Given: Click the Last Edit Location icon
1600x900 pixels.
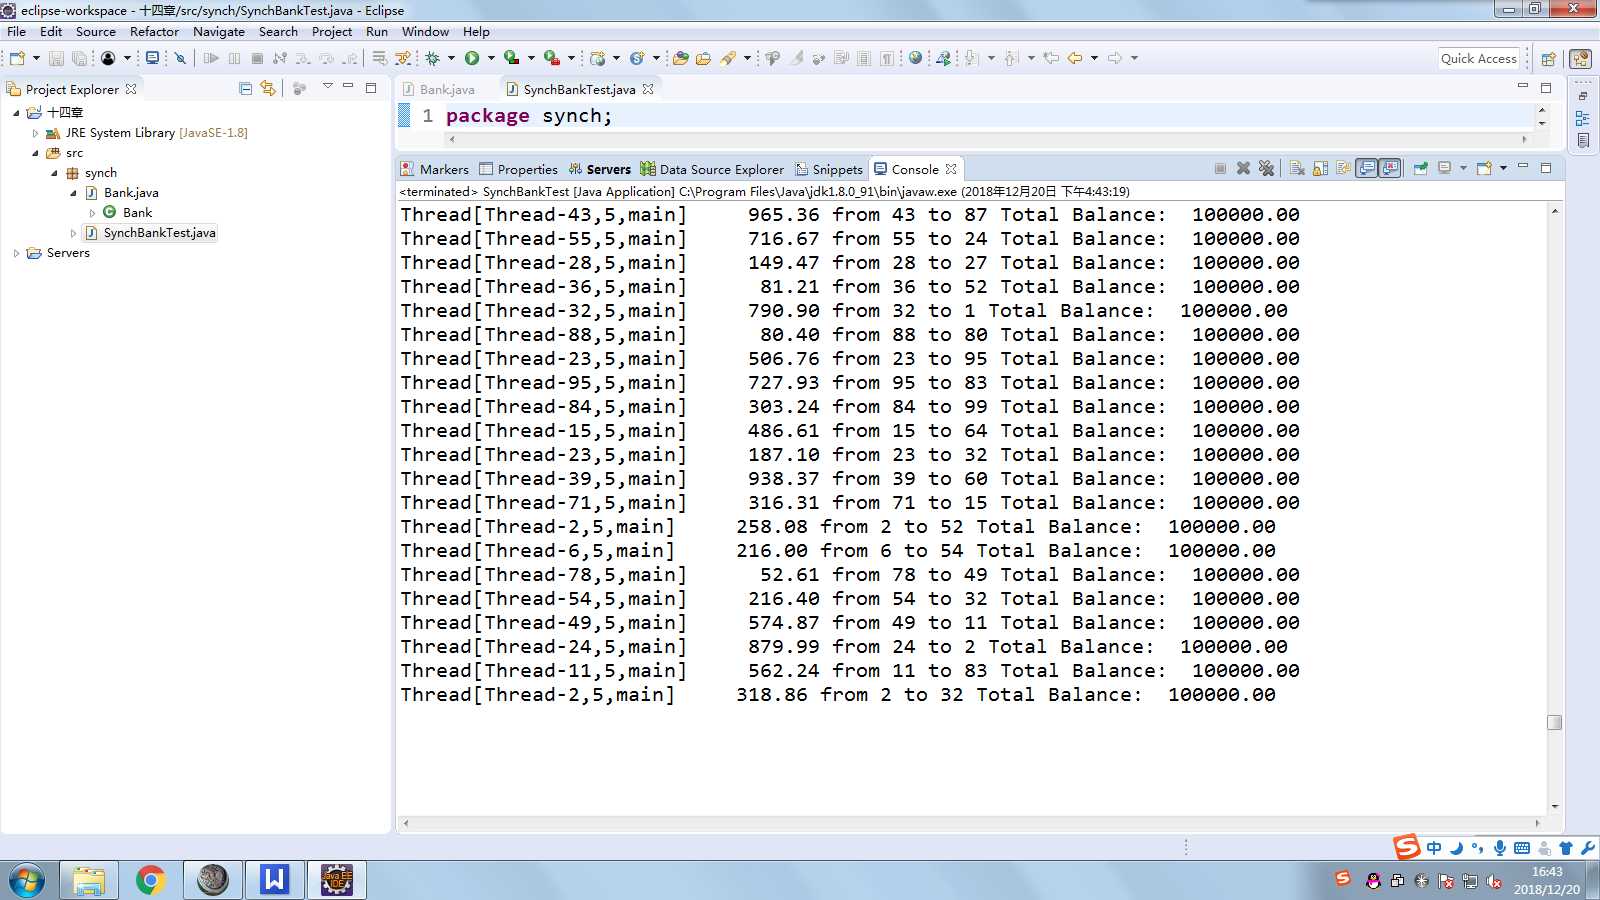Looking at the screenshot, I should click(1051, 58).
